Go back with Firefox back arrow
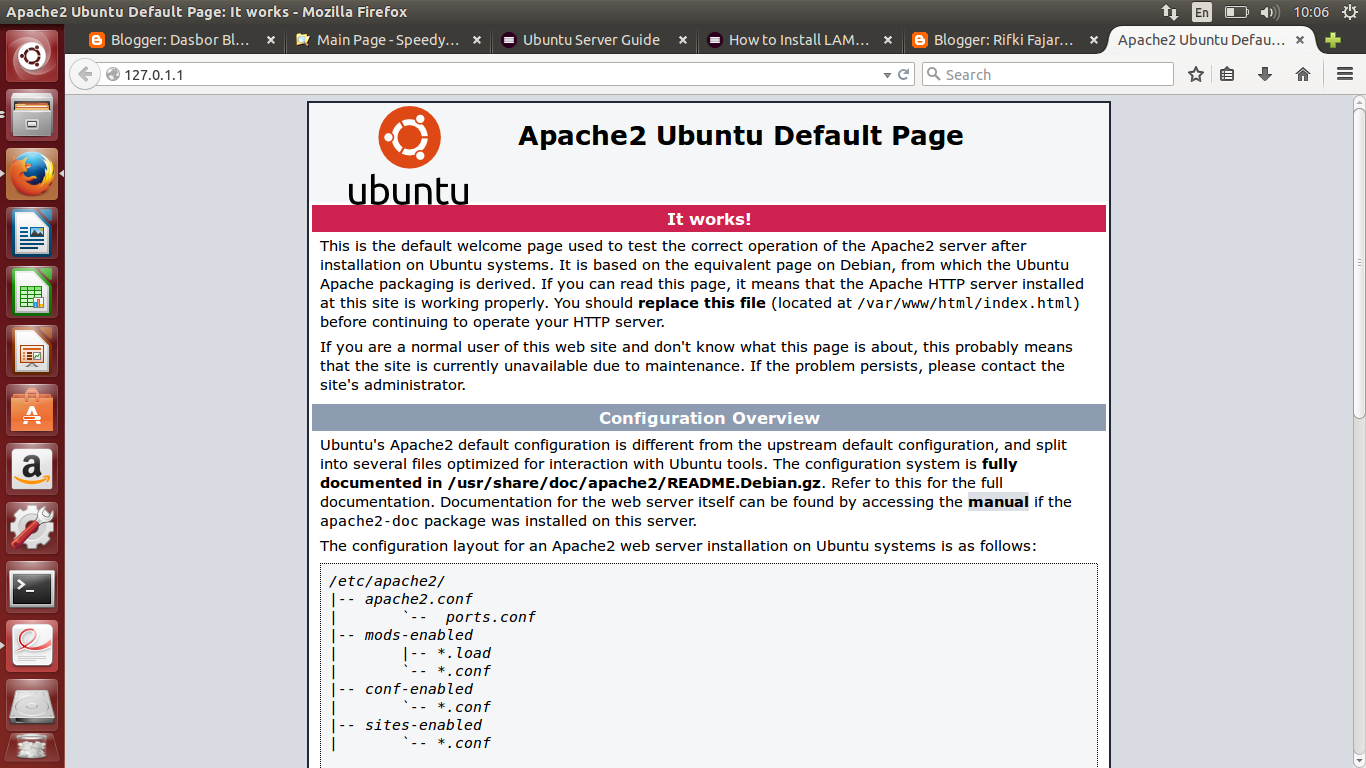The height and width of the screenshot is (768, 1366). [85, 74]
